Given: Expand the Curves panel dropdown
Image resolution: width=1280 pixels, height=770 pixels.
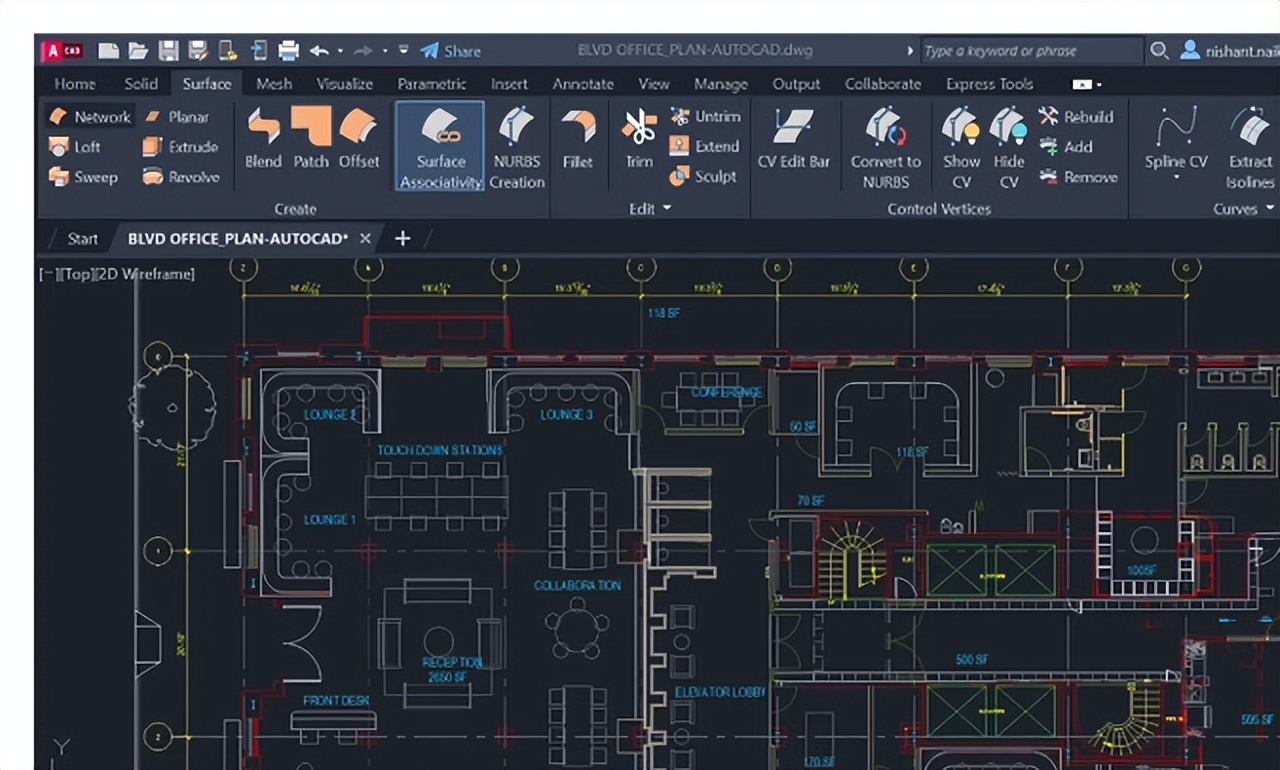Looking at the screenshot, I should [x=1270, y=209].
